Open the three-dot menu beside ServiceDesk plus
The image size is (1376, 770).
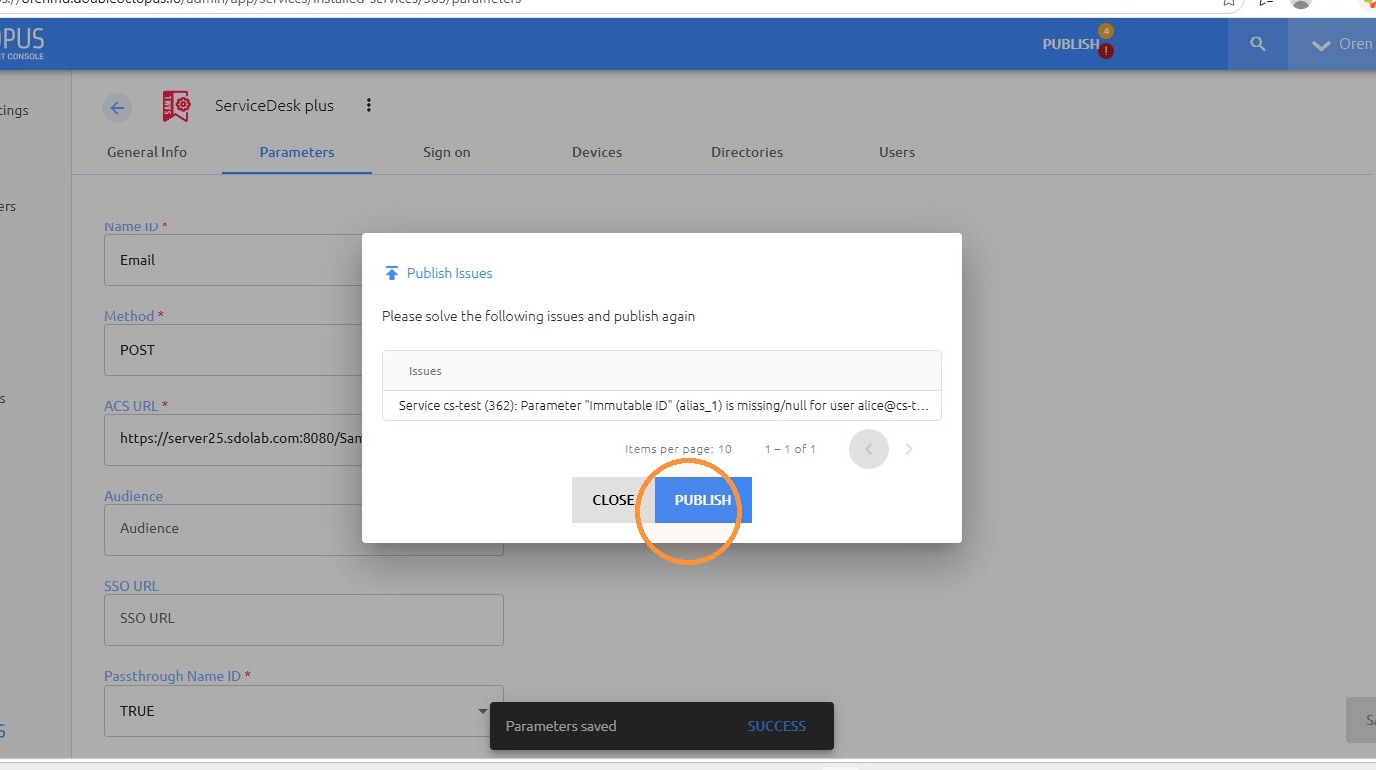pyautogui.click(x=368, y=105)
